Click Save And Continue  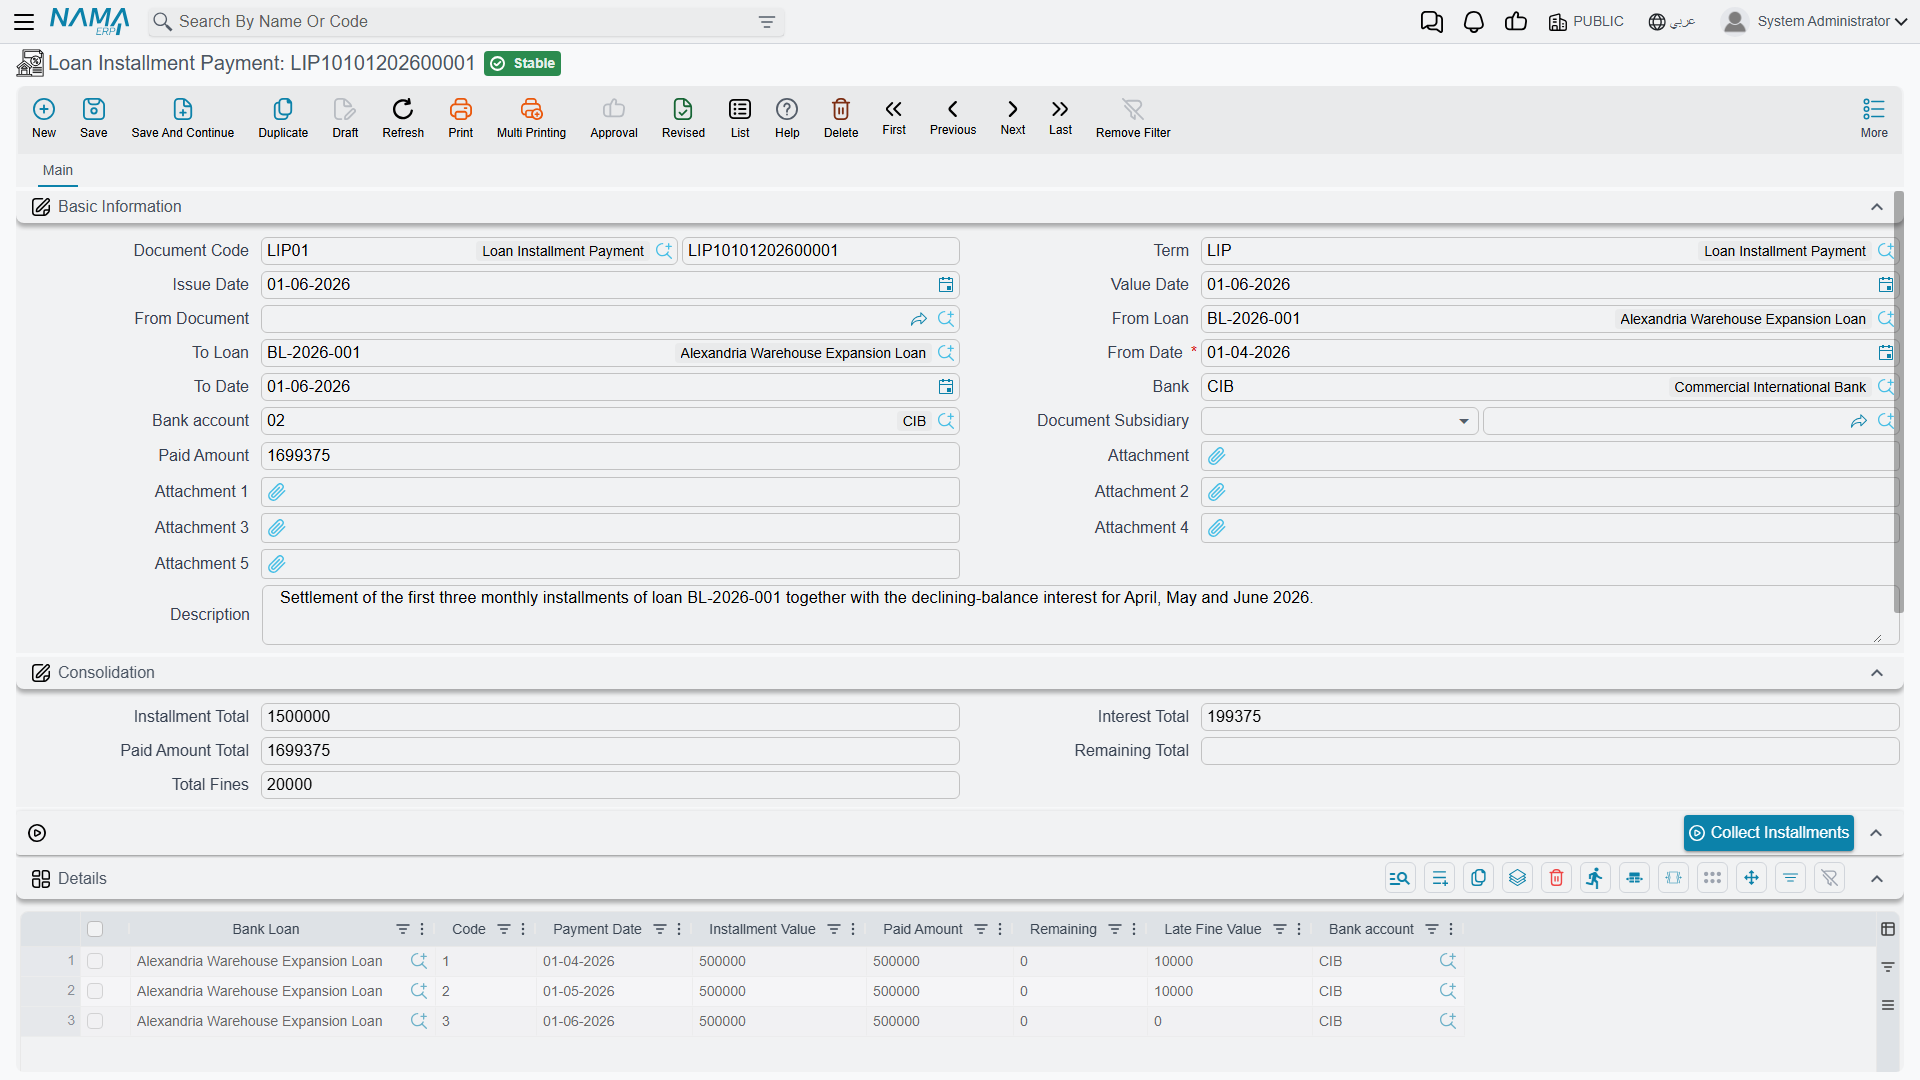point(183,117)
